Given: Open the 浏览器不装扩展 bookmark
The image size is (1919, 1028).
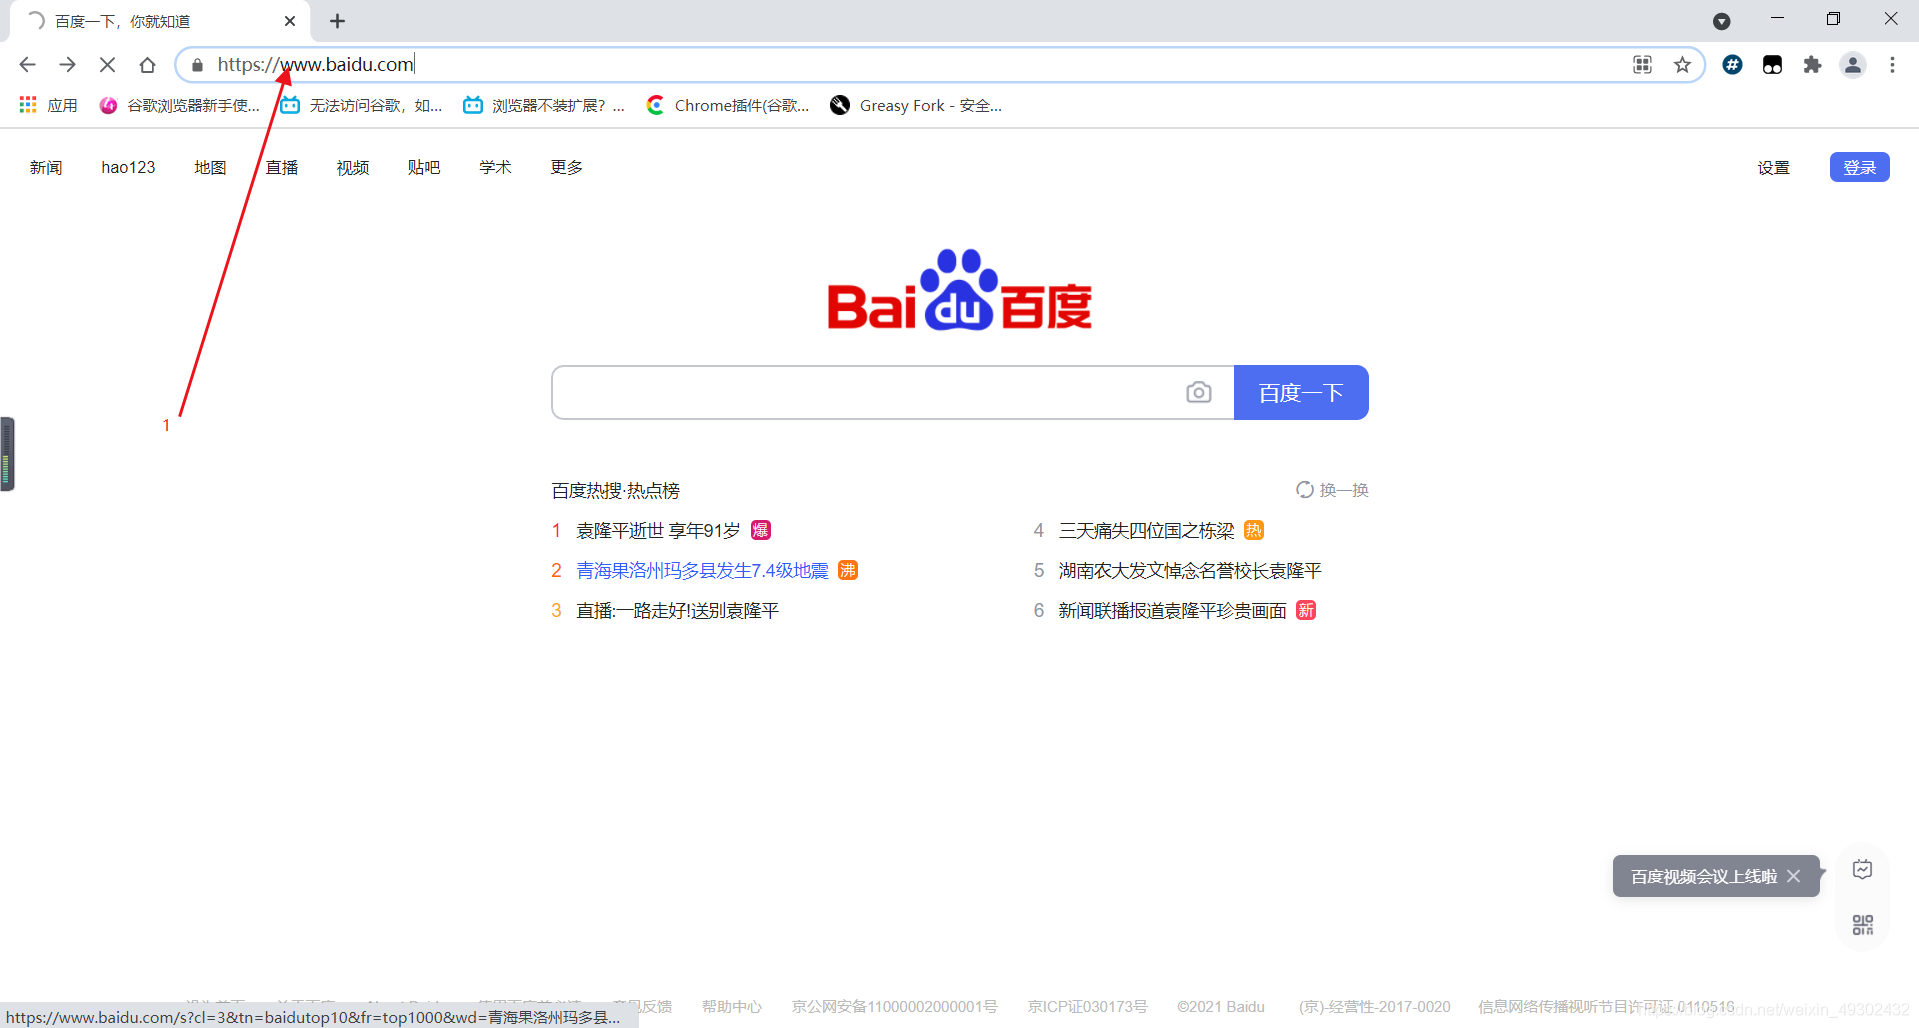Looking at the screenshot, I should 544,105.
